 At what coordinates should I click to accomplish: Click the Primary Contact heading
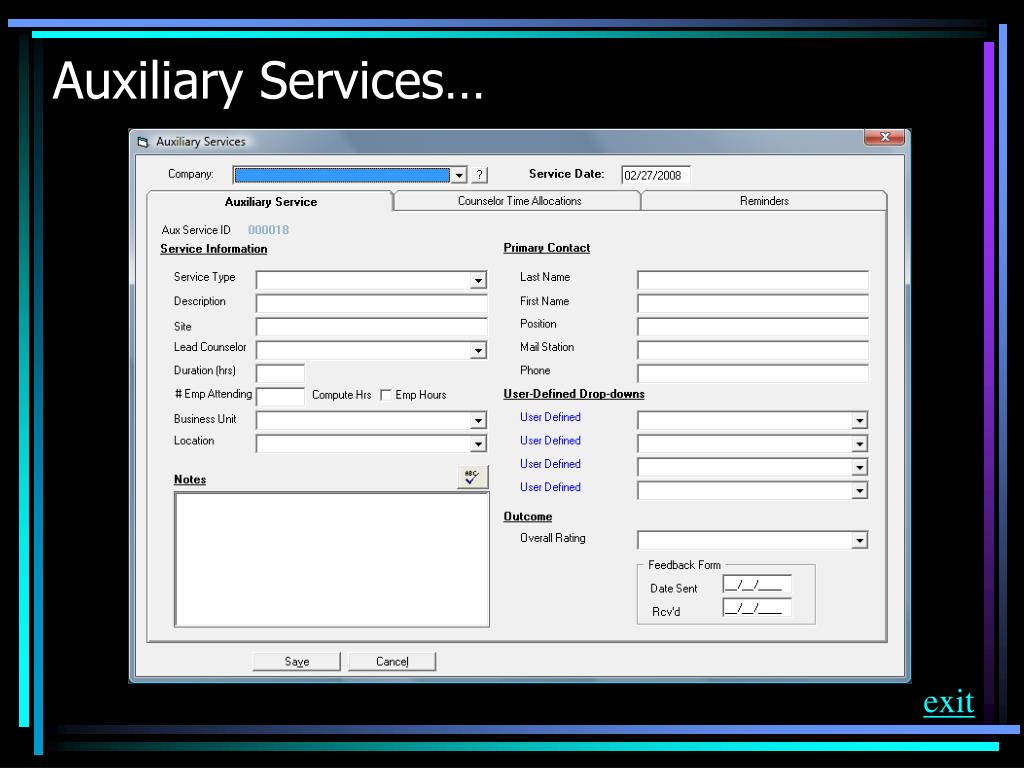point(547,248)
